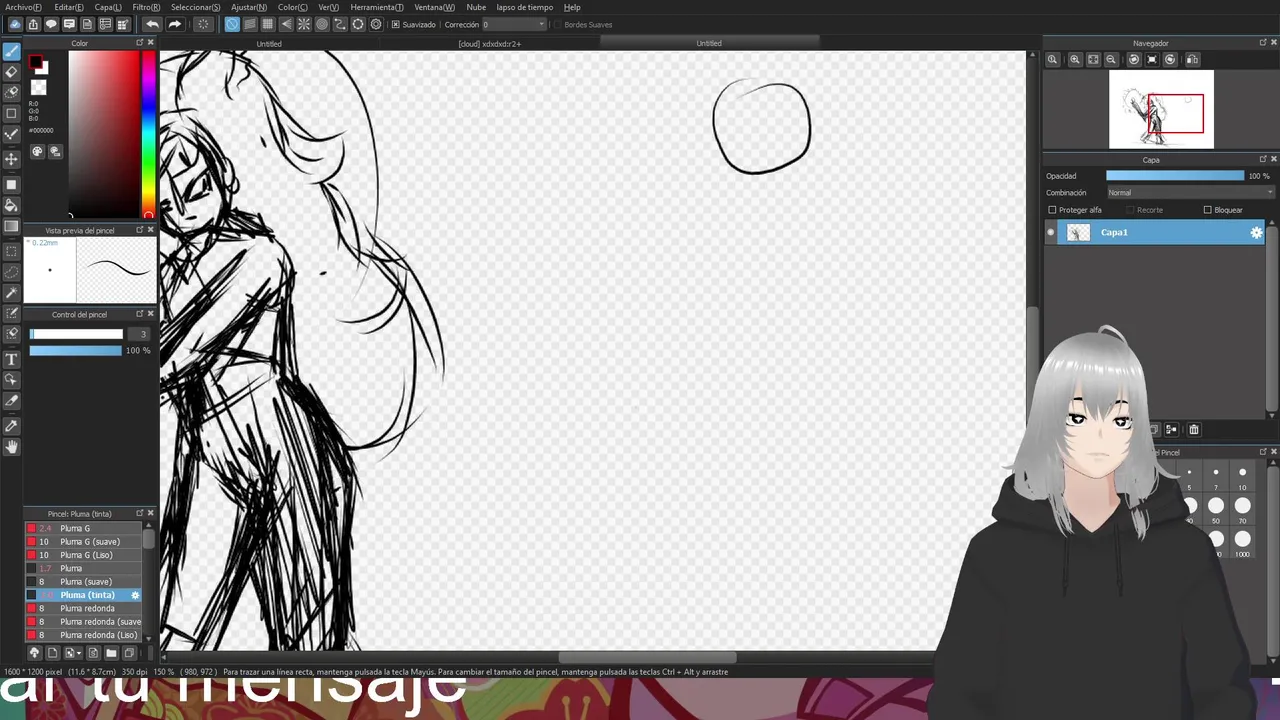Close the Color panel

pyautogui.click(x=151, y=43)
